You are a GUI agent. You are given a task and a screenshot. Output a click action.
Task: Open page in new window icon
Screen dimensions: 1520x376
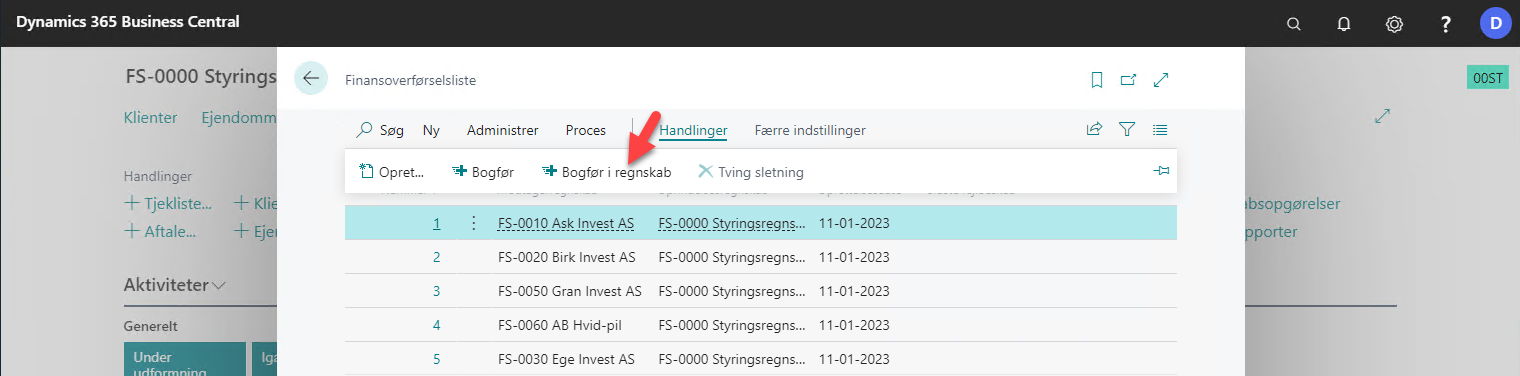[x=1128, y=80]
